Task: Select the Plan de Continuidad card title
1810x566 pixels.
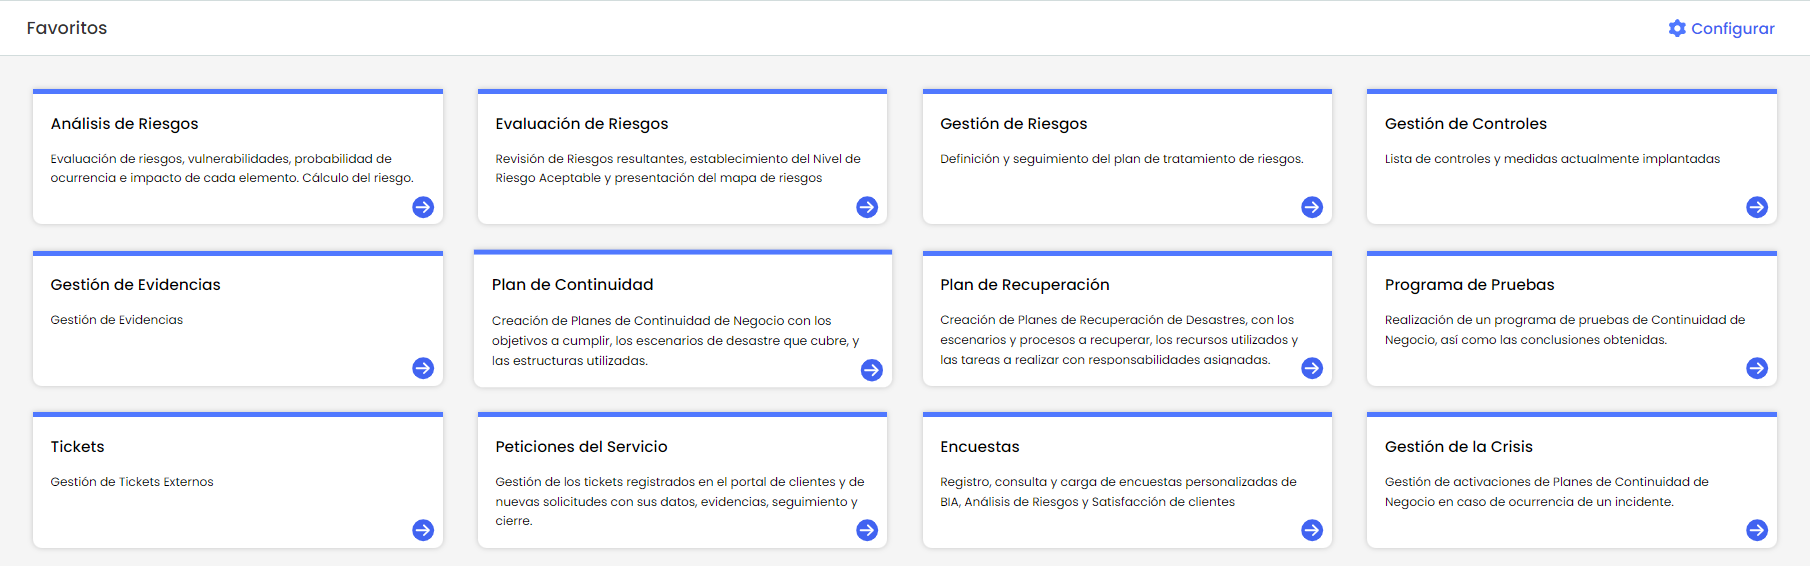Action: (x=572, y=285)
